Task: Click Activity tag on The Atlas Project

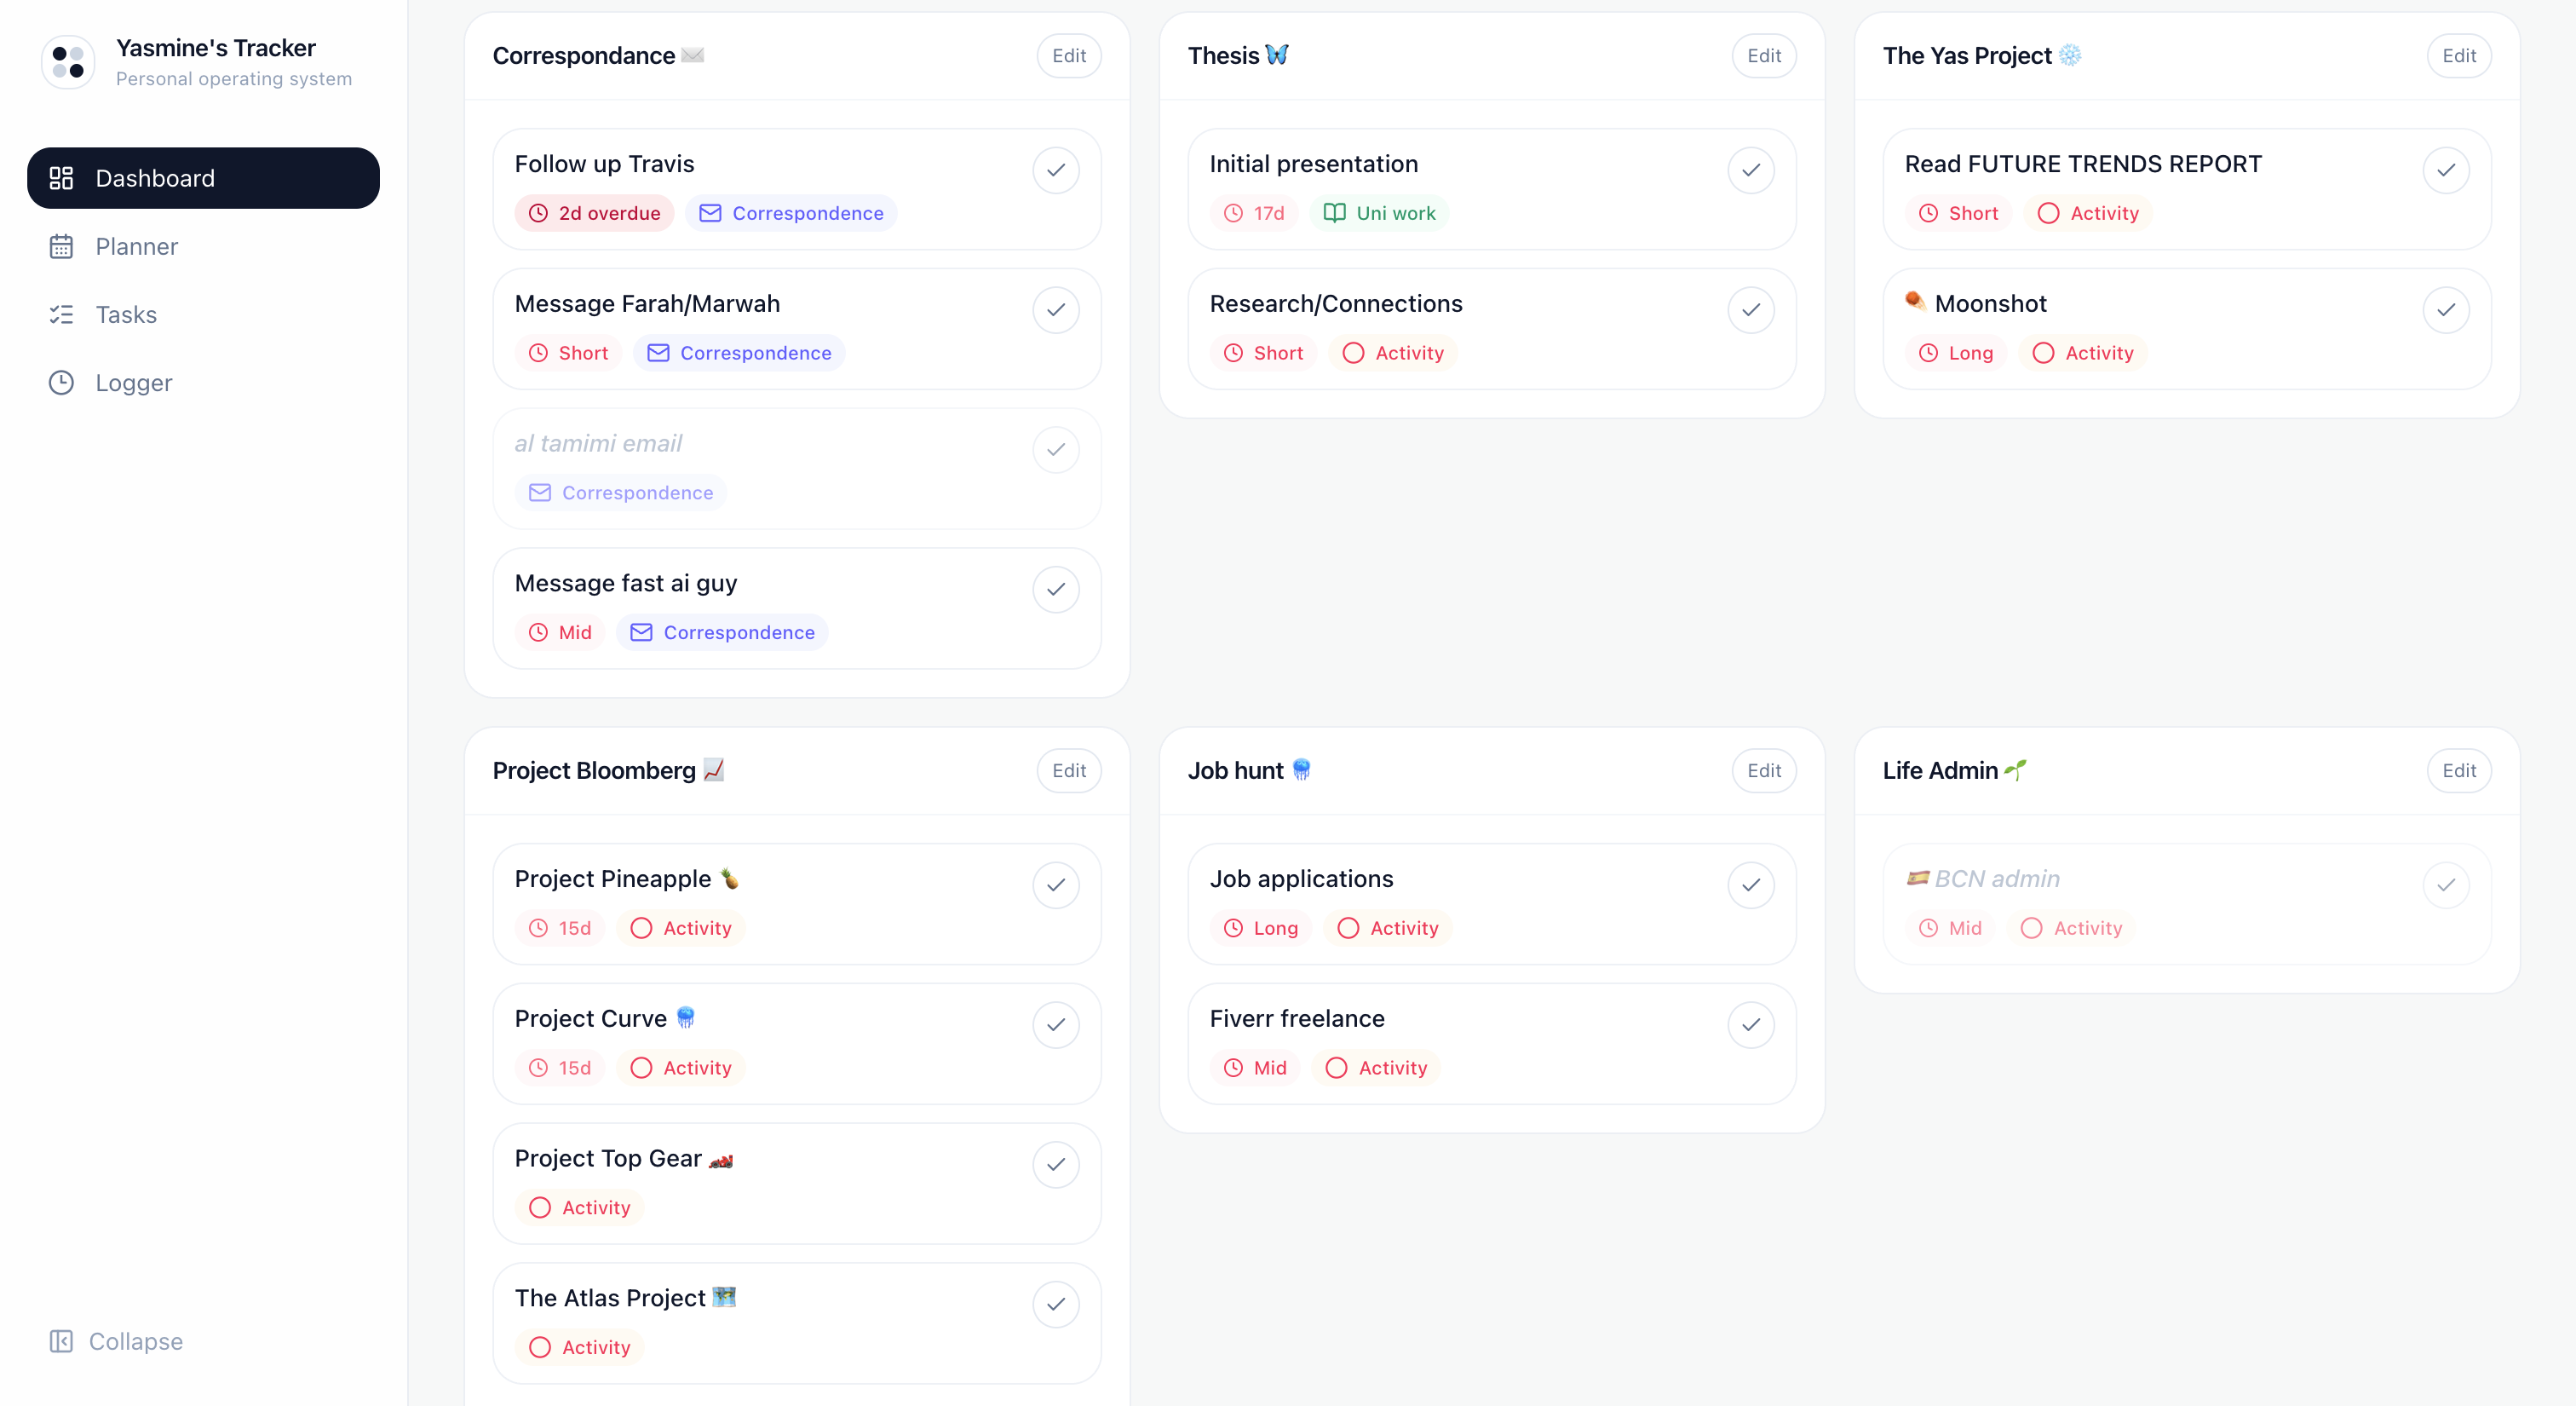Action: (x=579, y=1348)
